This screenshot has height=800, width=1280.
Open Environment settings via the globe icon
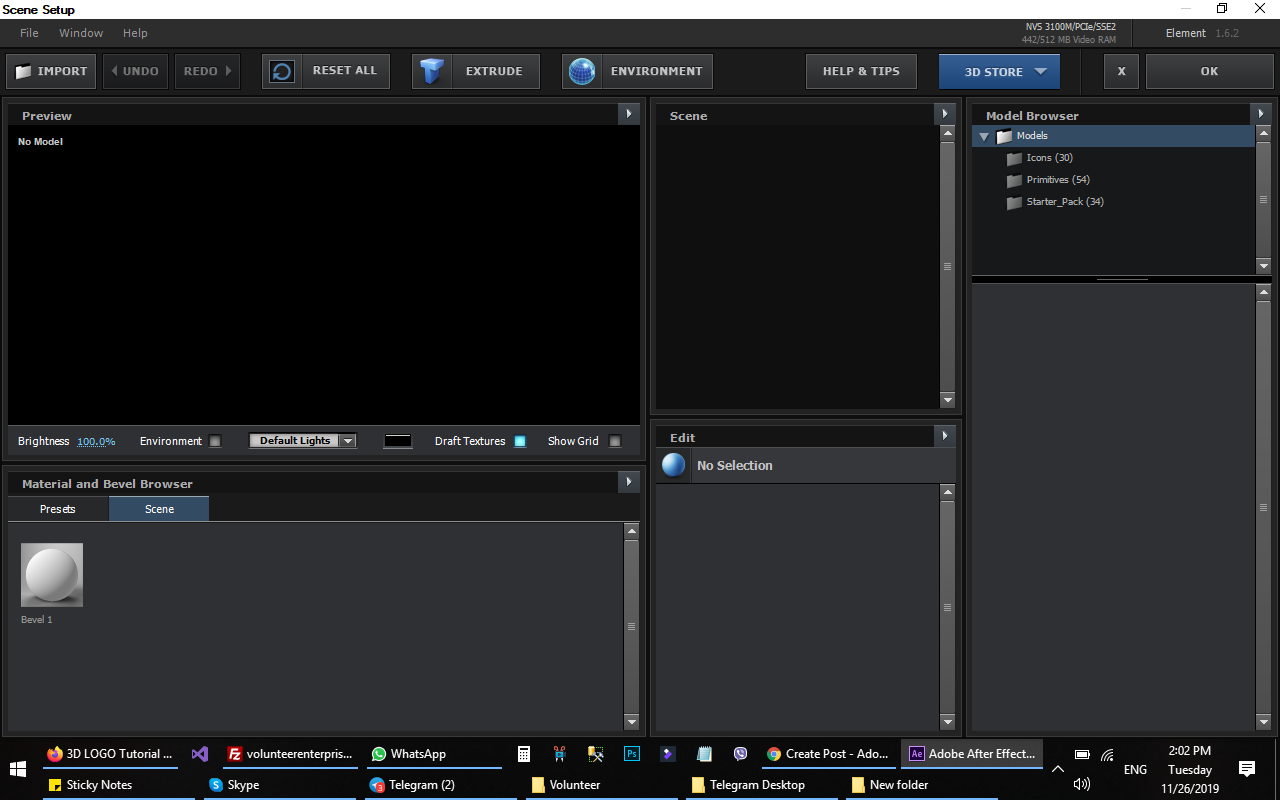click(x=582, y=70)
